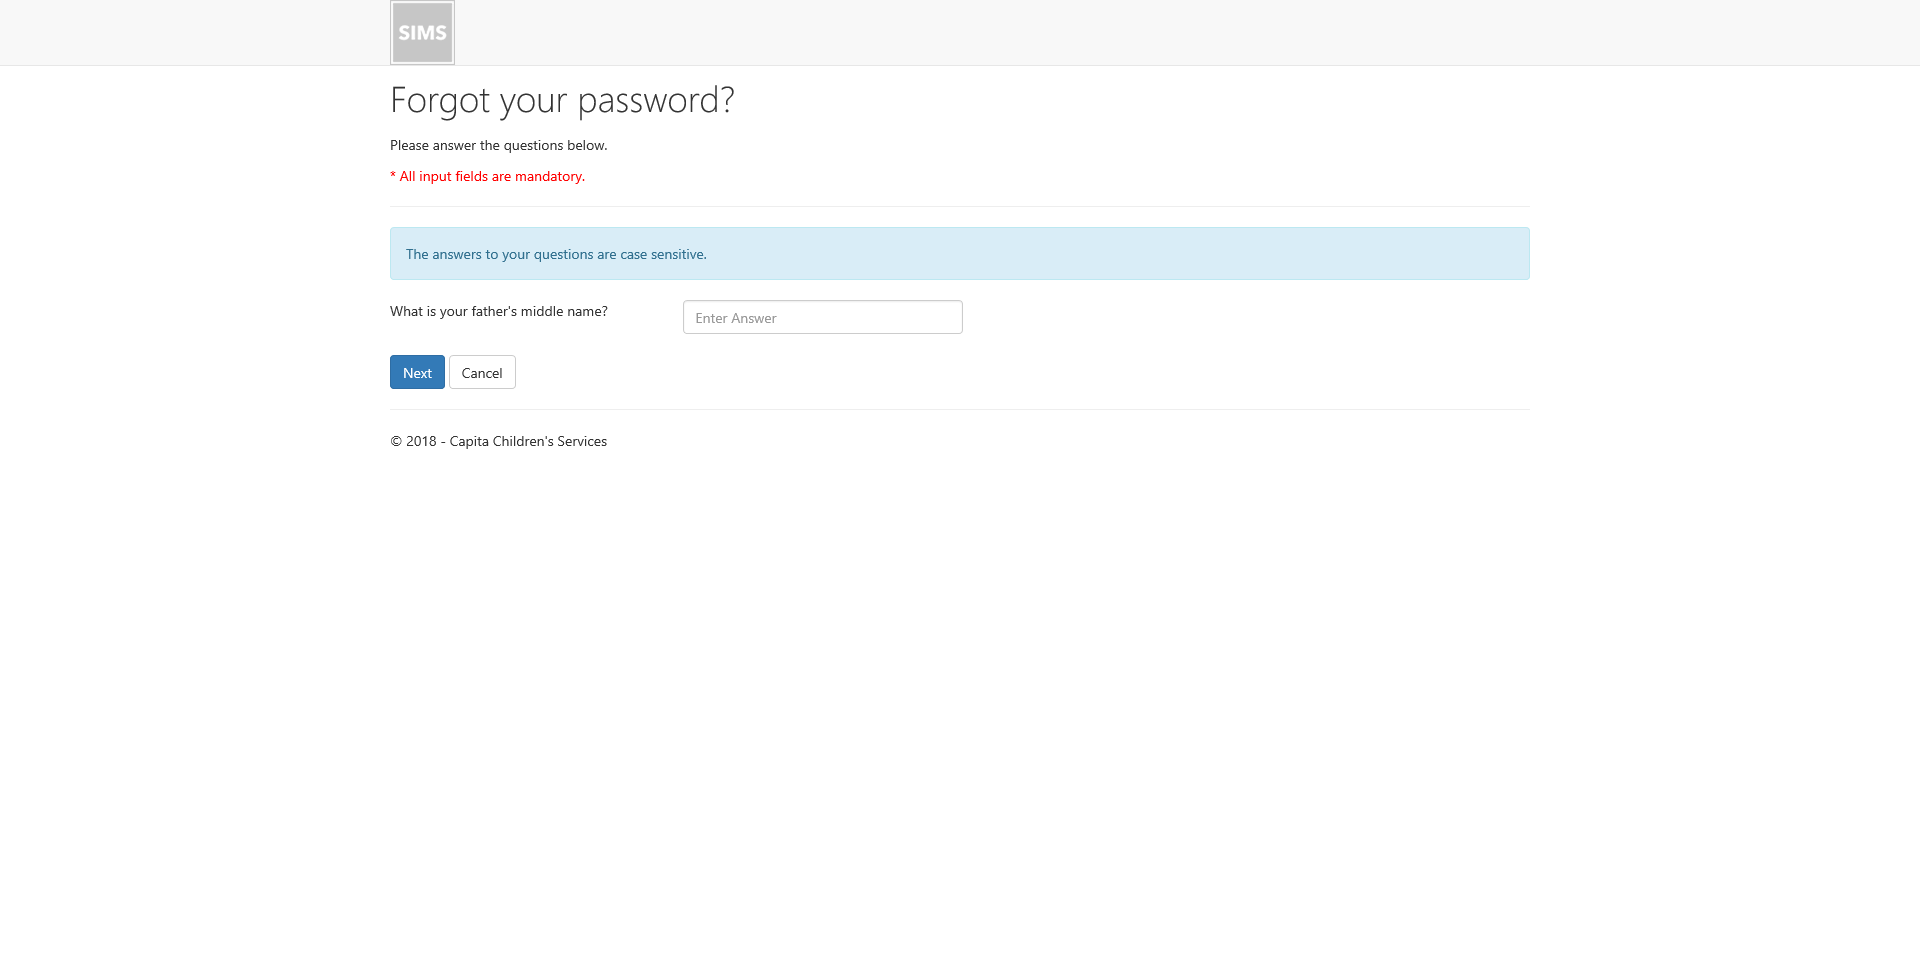The image size is (1920, 961).
Task: Click the red asterisk before "All input"
Action: pyautogui.click(x=393, y=175)
